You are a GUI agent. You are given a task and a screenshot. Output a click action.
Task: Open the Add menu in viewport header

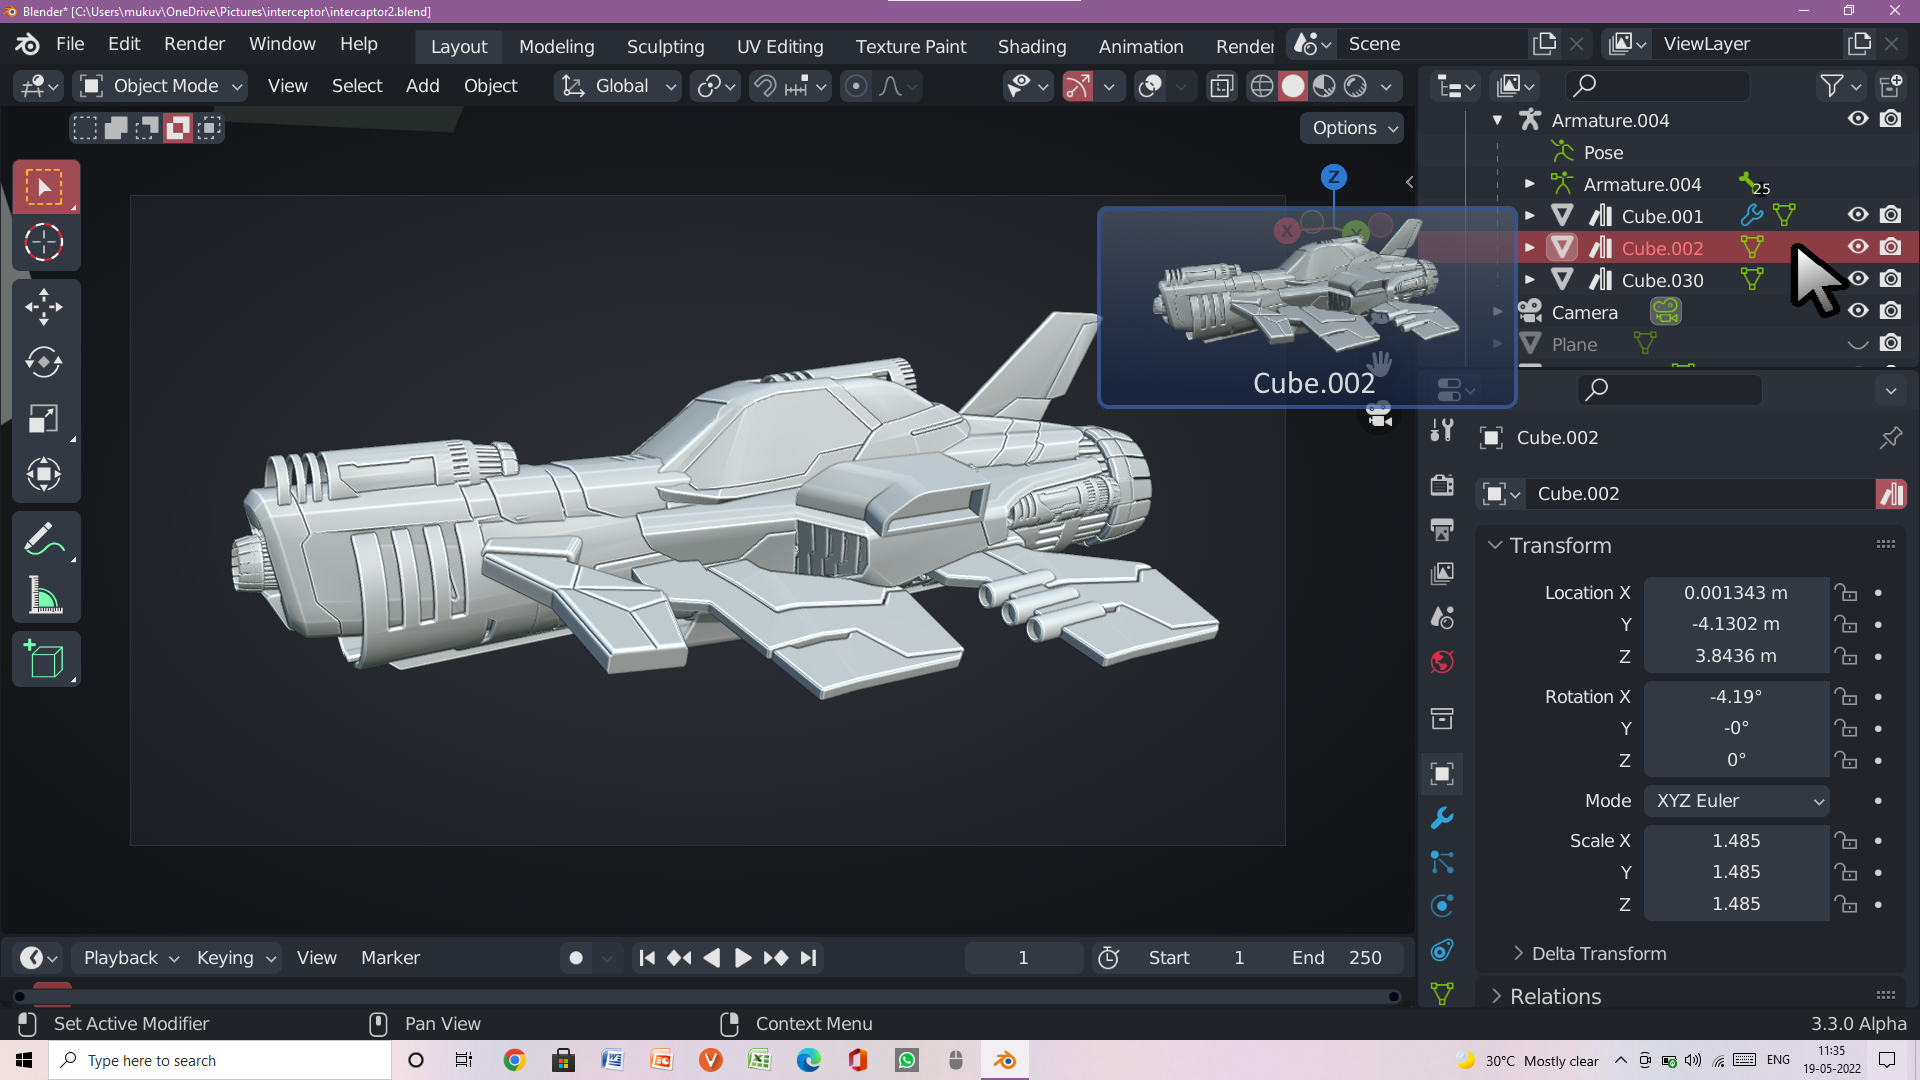click(422, 86)
